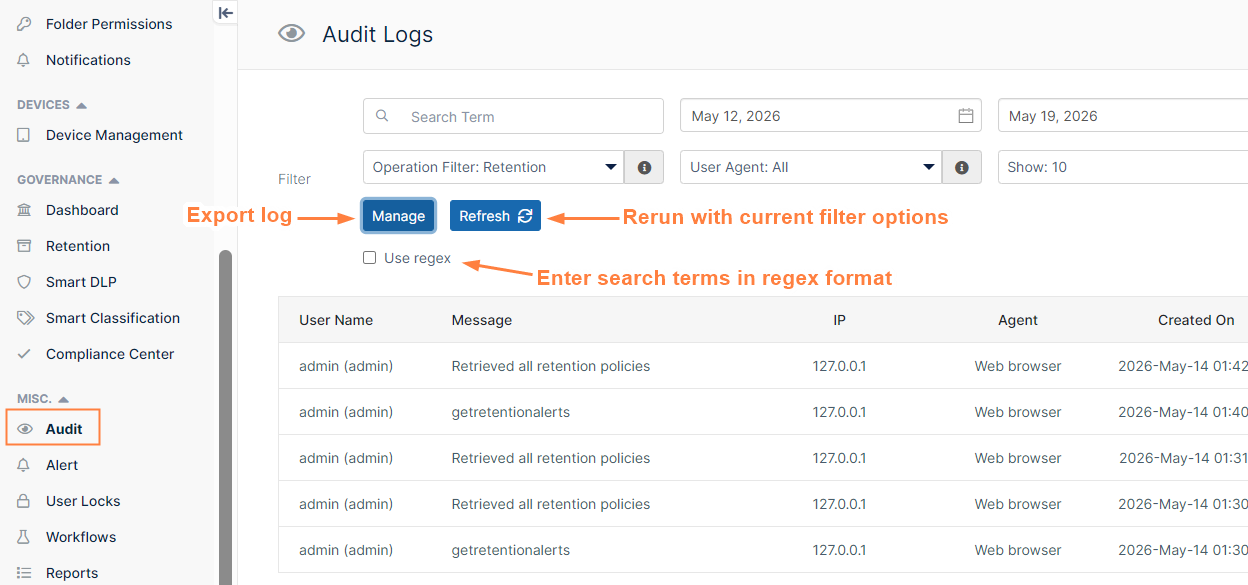Click the Smart Classification tags icon
Image resolution: width=1248 pixels, height=585 pixels.
[25, 318]
